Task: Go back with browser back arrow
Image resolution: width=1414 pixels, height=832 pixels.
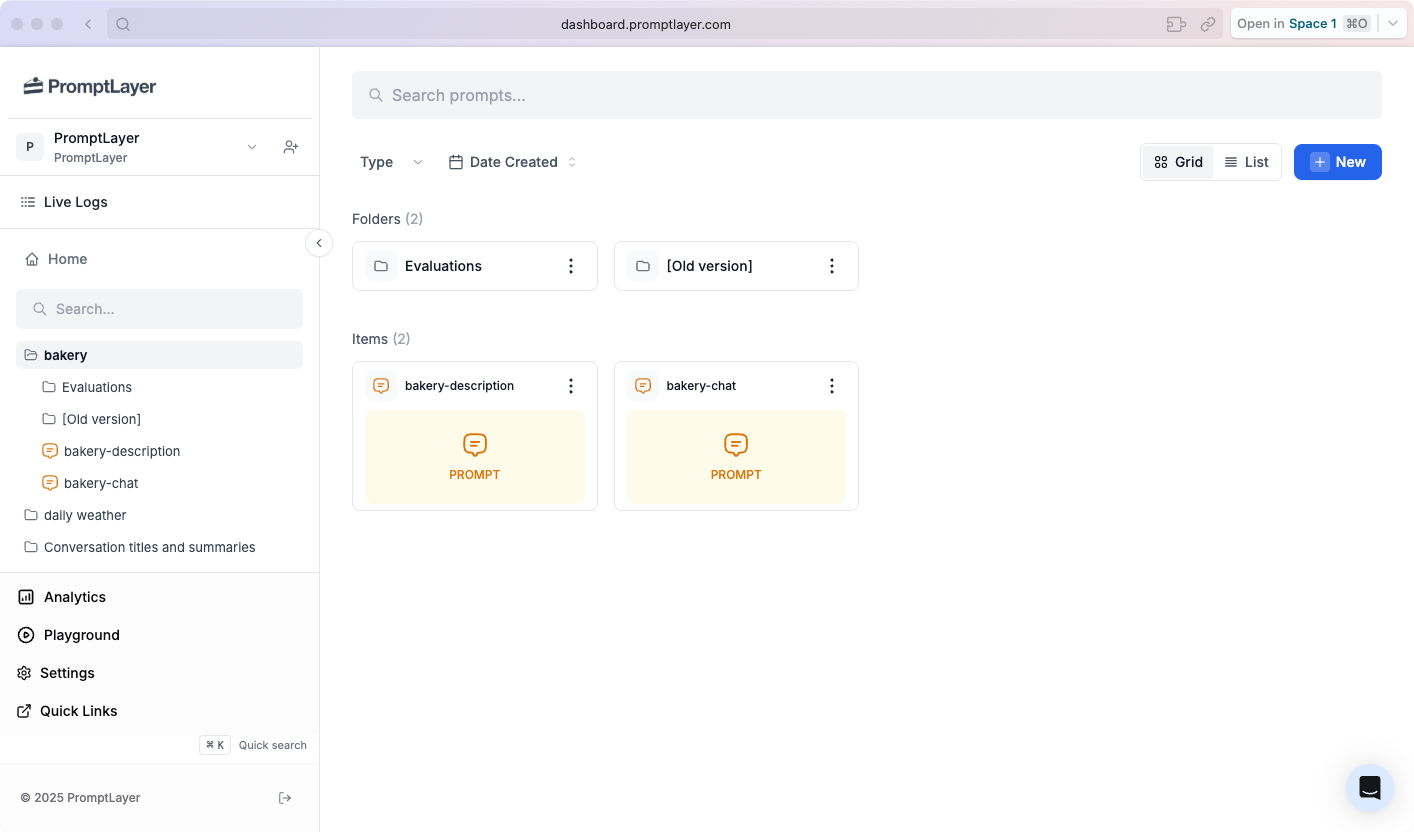Action: coord(88,24)
